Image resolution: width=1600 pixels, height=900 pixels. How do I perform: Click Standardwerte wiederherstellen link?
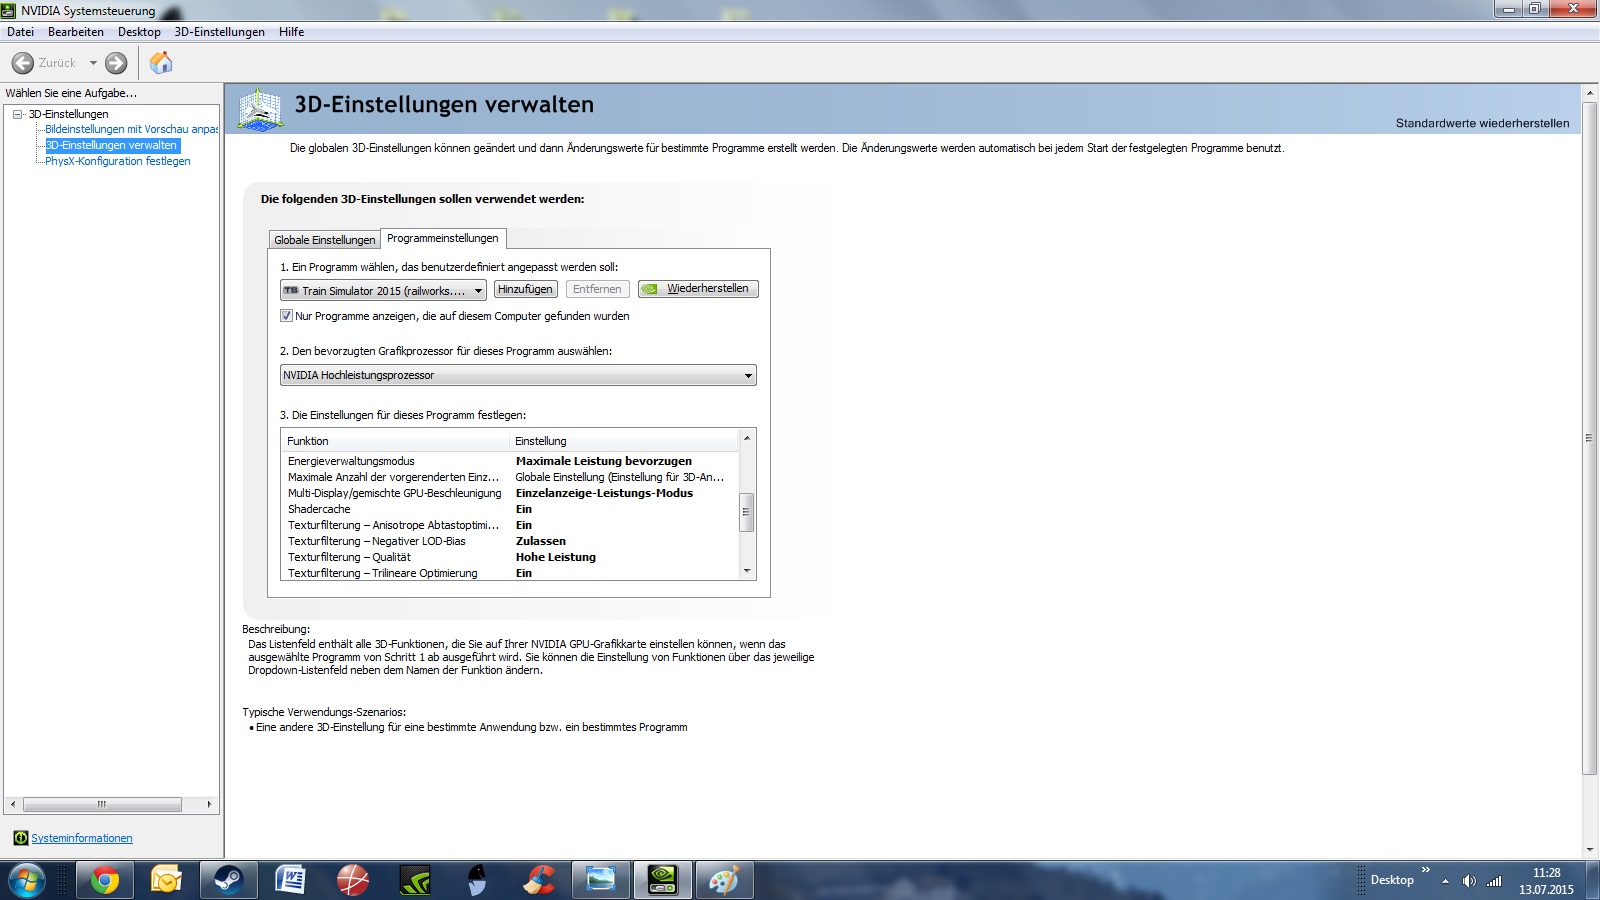pos(1482,123)
